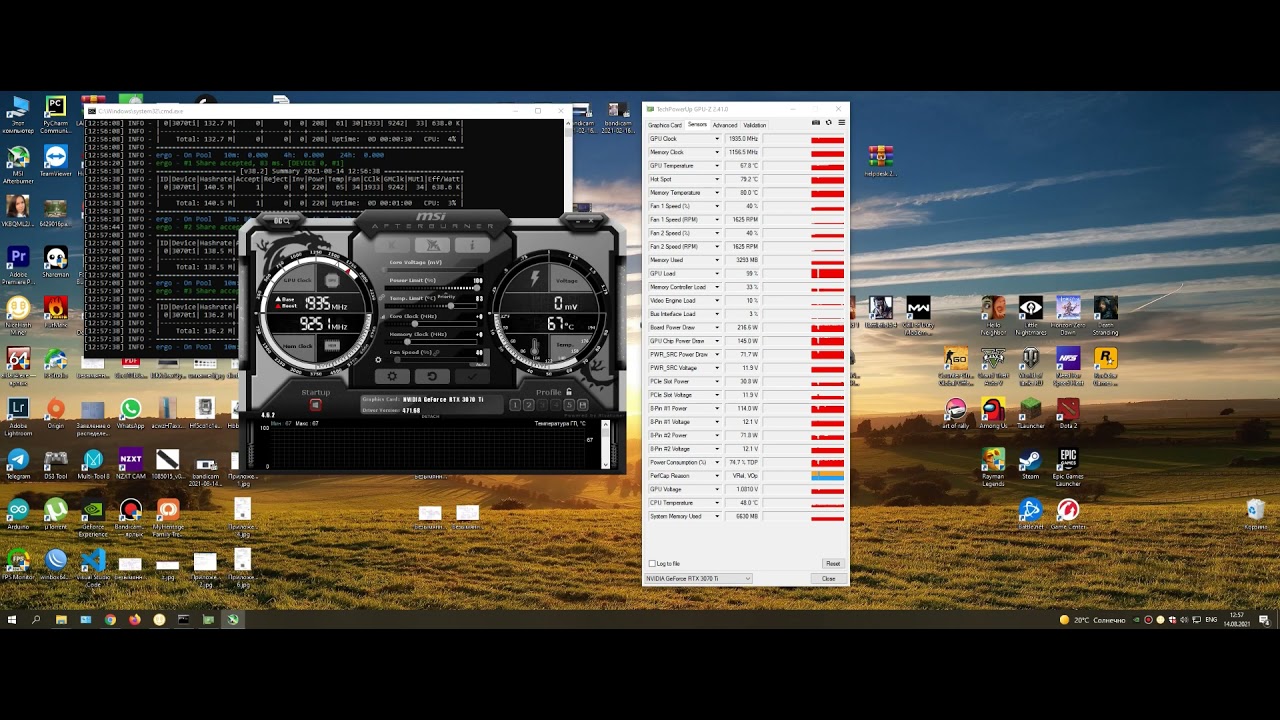Switch to GPU-Z Advanced tab
1280x720 pixels.
(725, 125)
